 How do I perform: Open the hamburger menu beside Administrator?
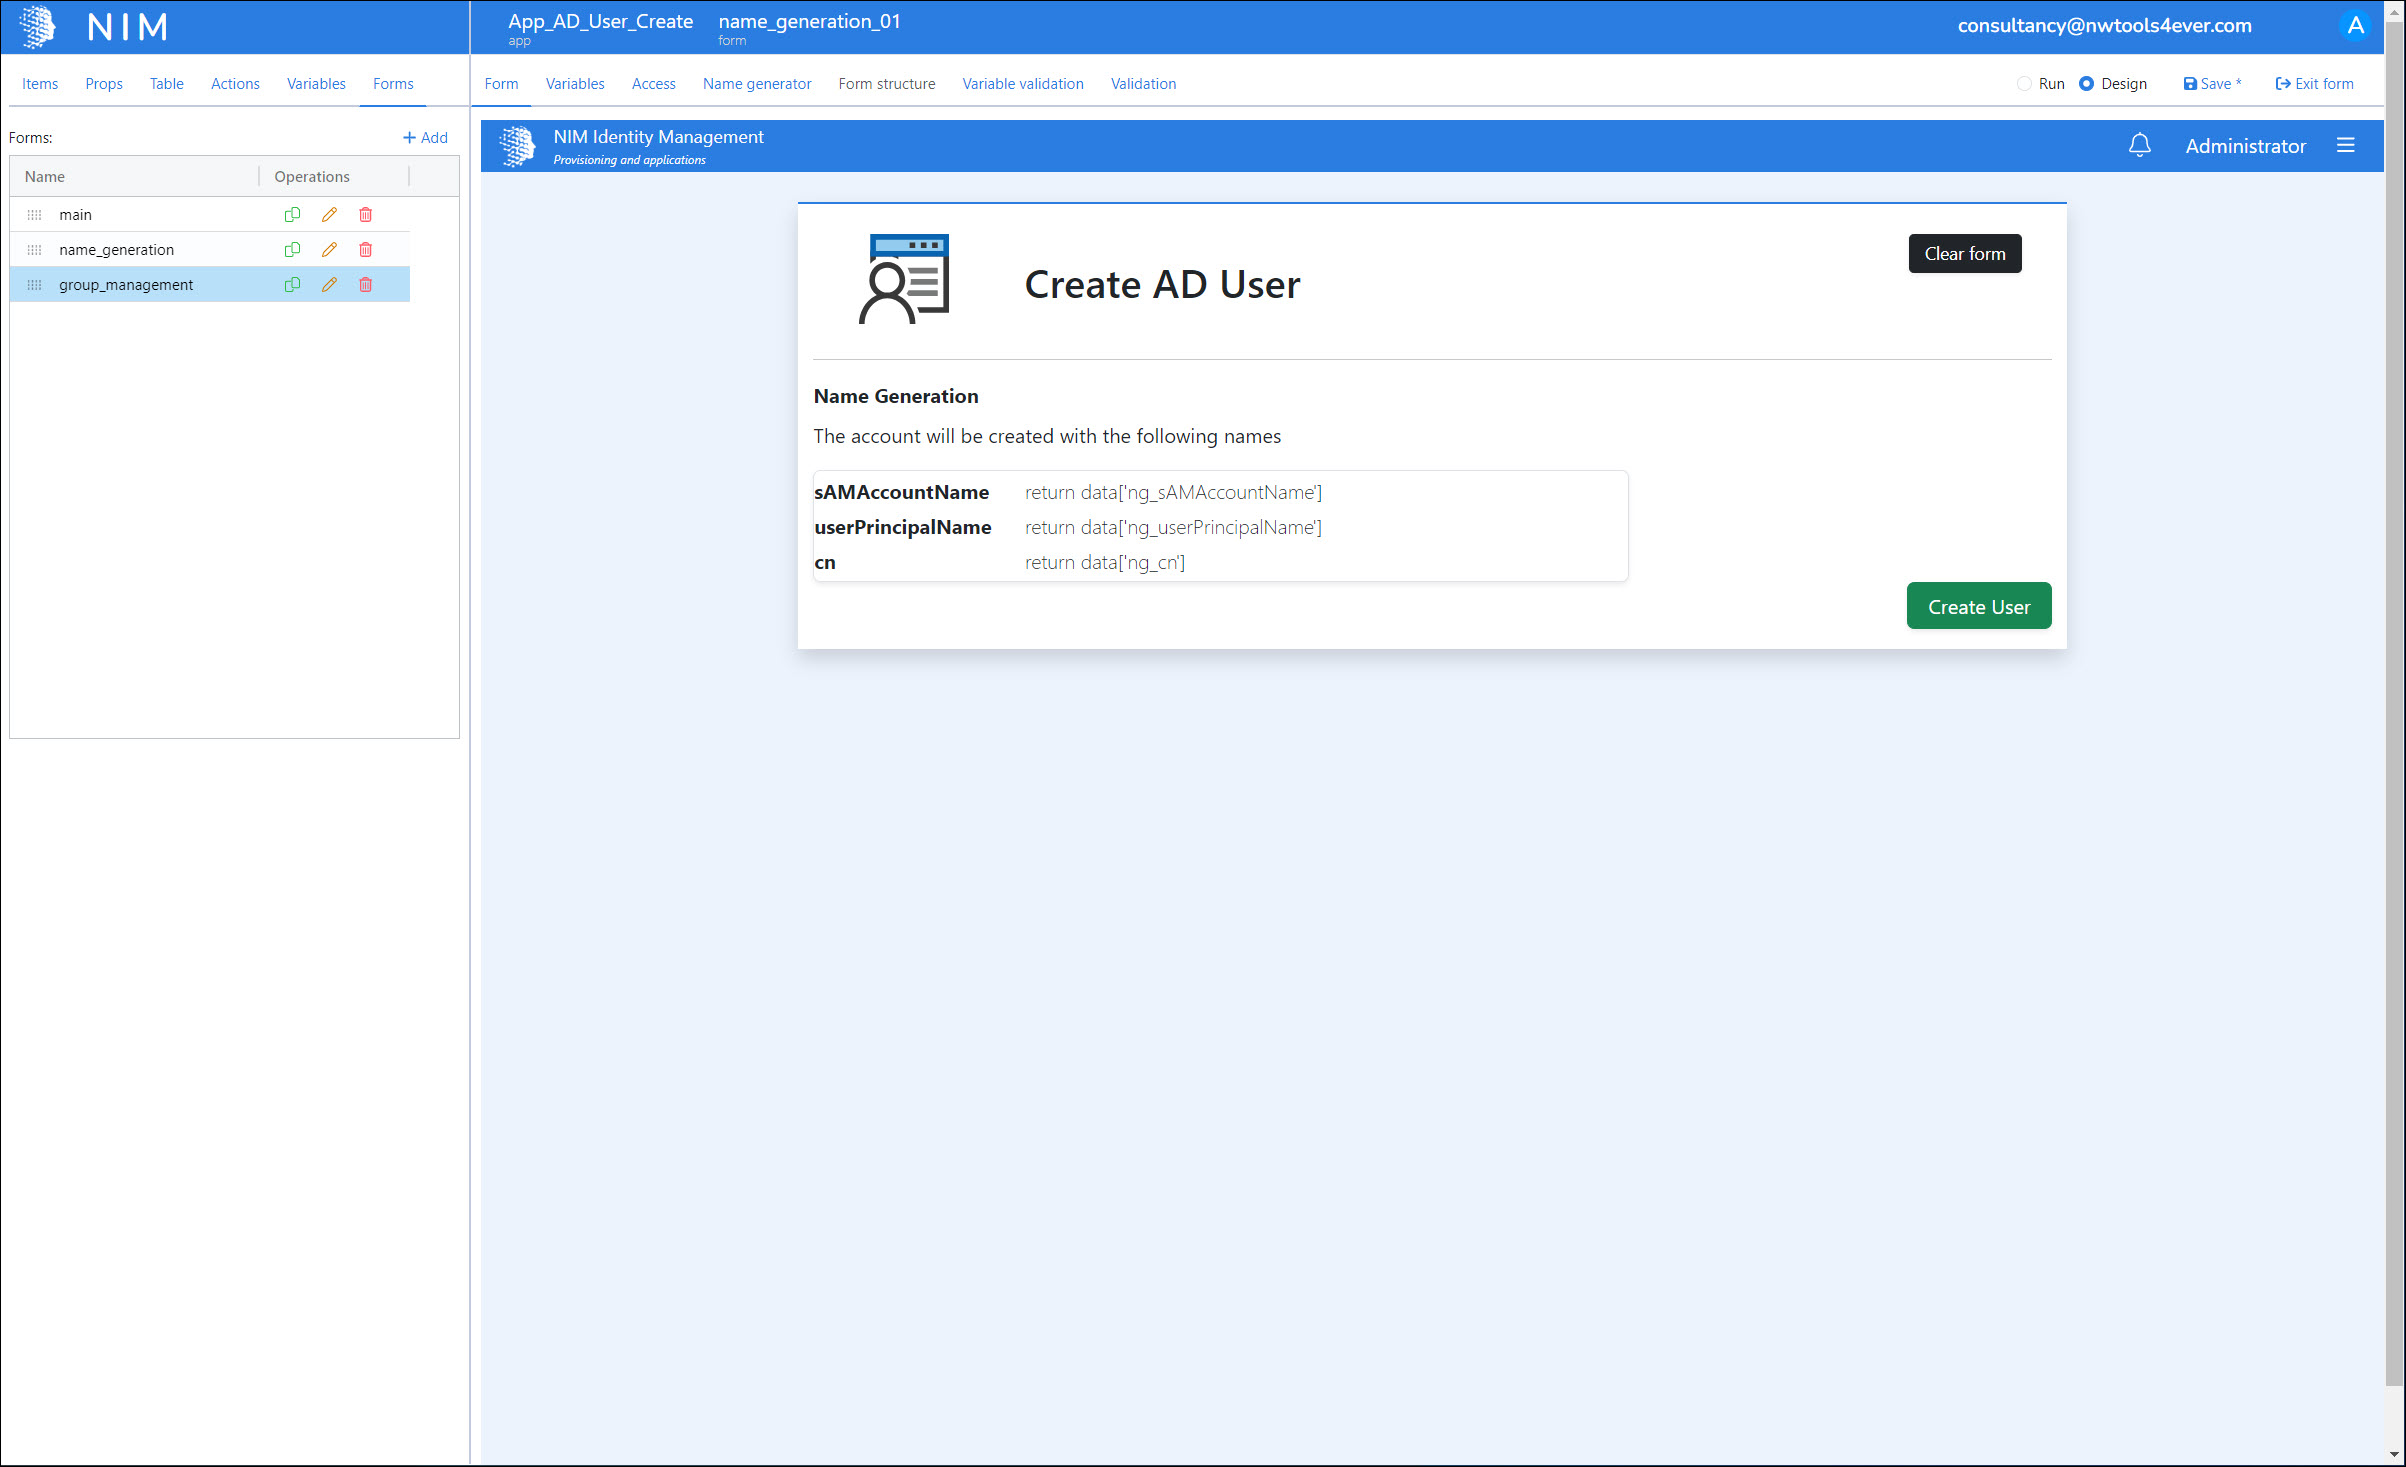tap(2345, 146)
